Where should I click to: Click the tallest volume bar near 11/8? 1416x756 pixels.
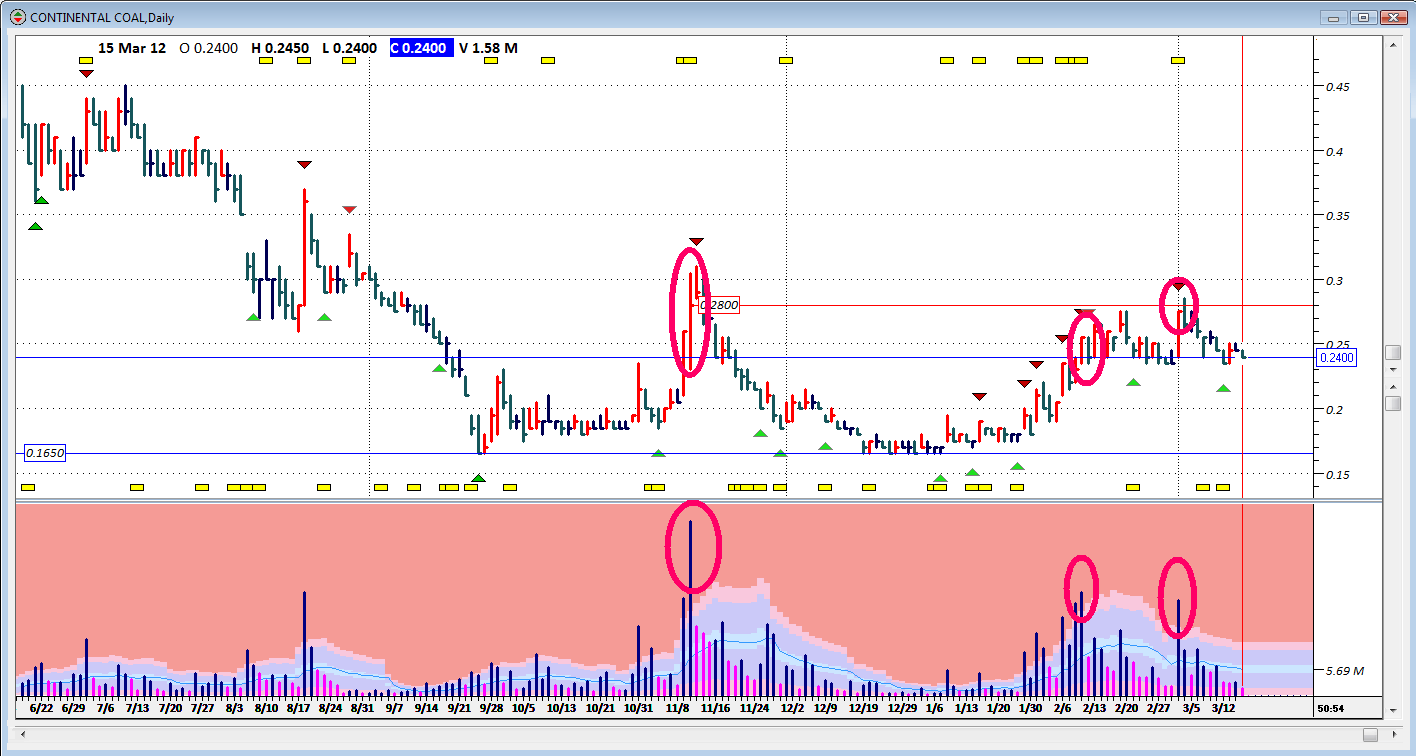tap(691, 608)
